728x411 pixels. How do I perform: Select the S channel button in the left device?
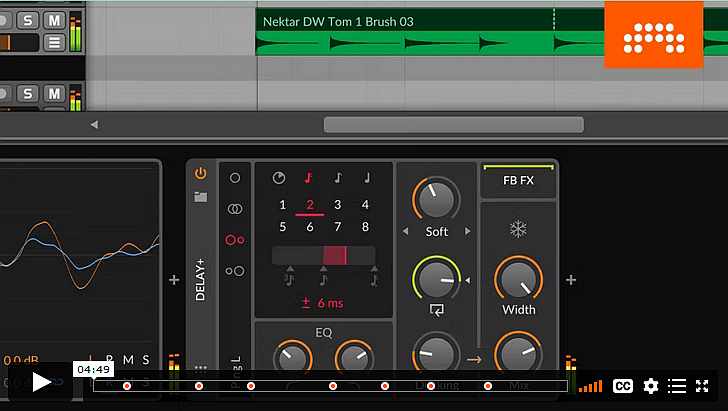pos(146,359)
